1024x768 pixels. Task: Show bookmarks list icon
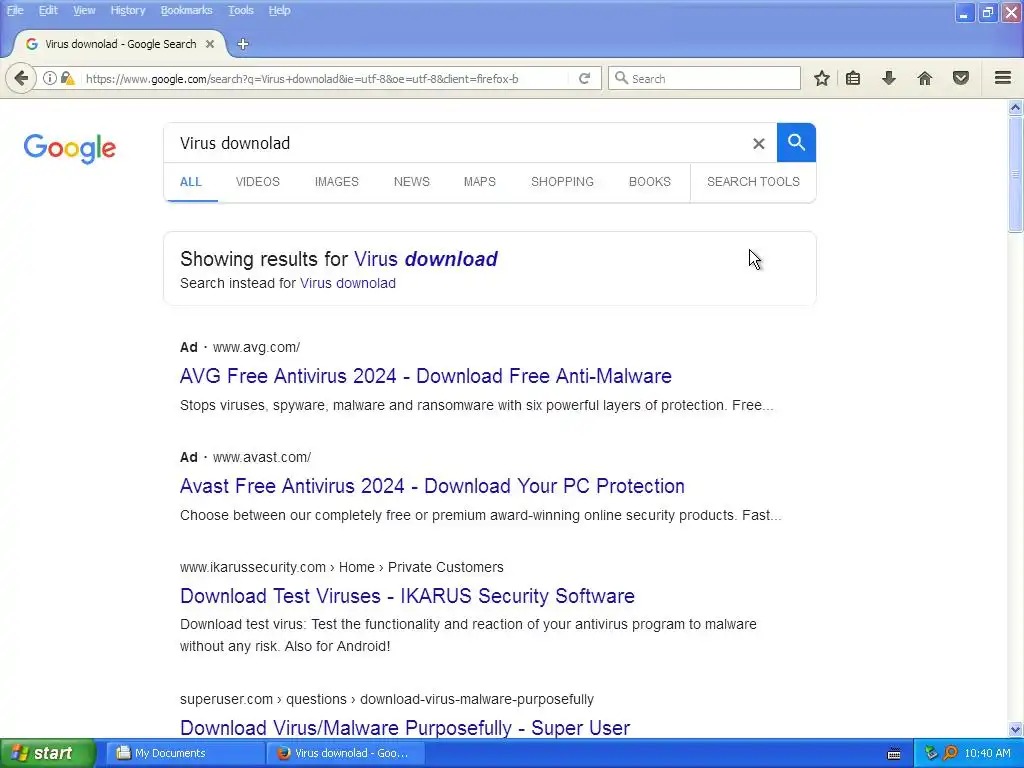pyautogui.click(x=853, y=78)
